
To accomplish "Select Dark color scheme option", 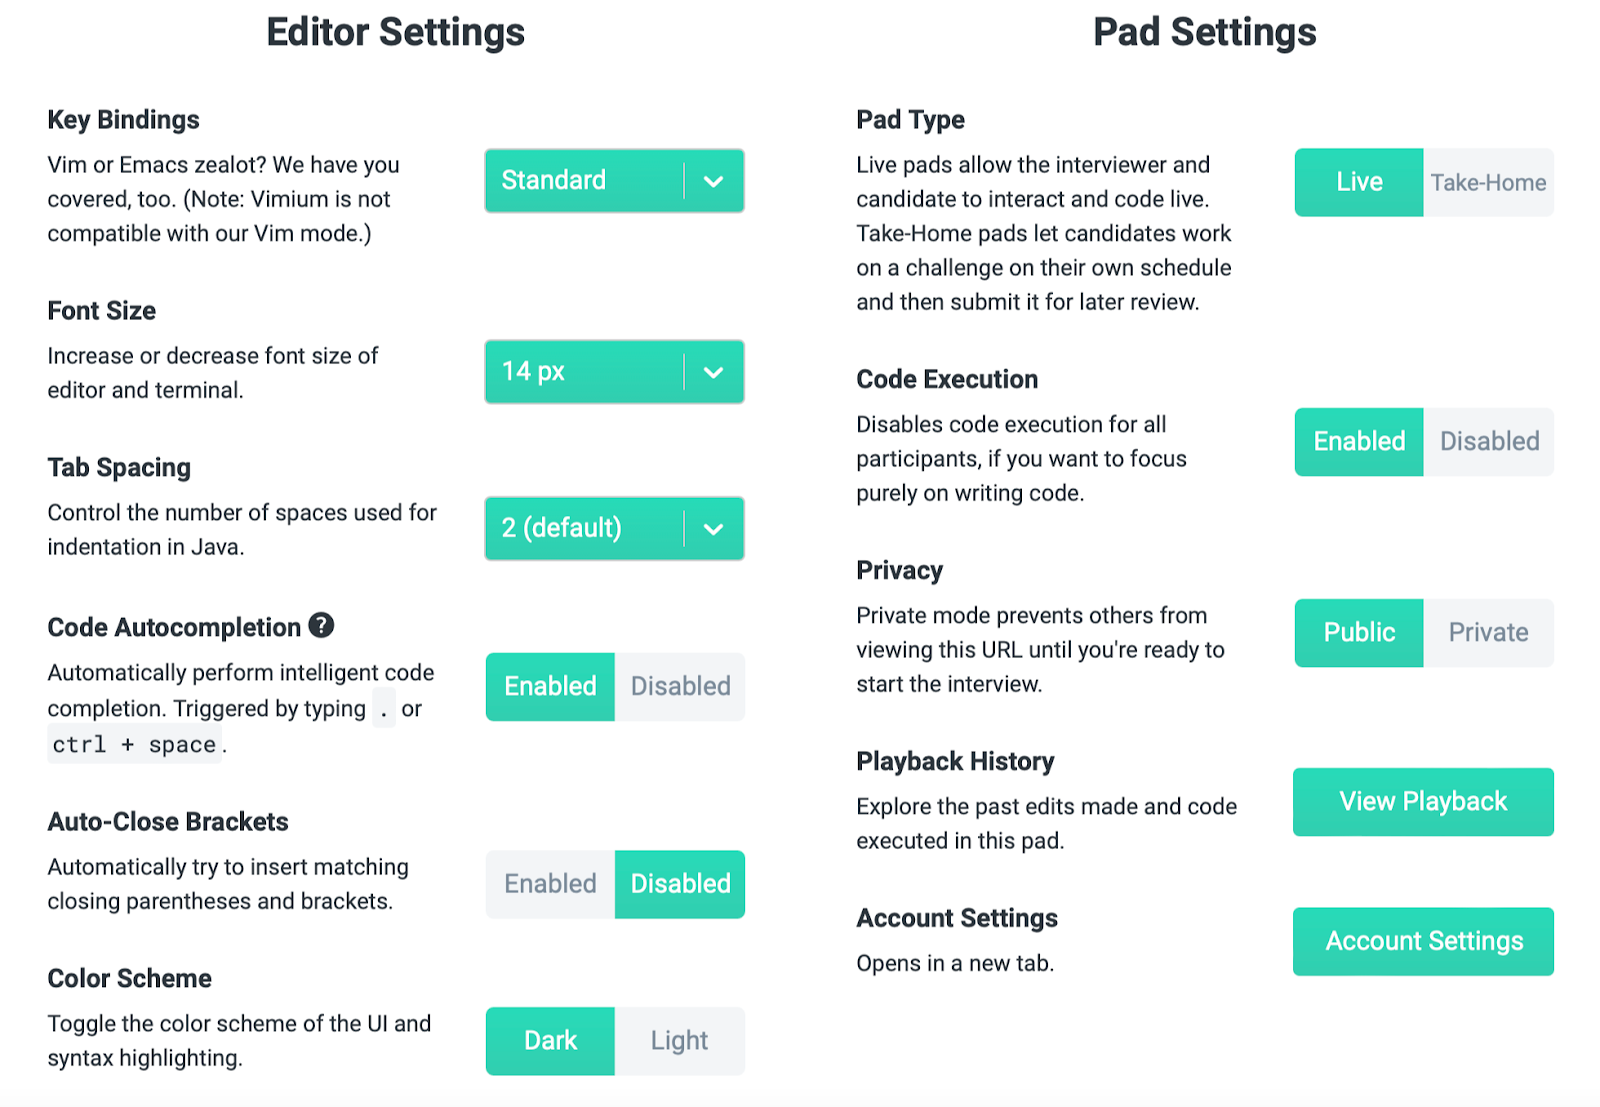I will tap(550, 1041).
